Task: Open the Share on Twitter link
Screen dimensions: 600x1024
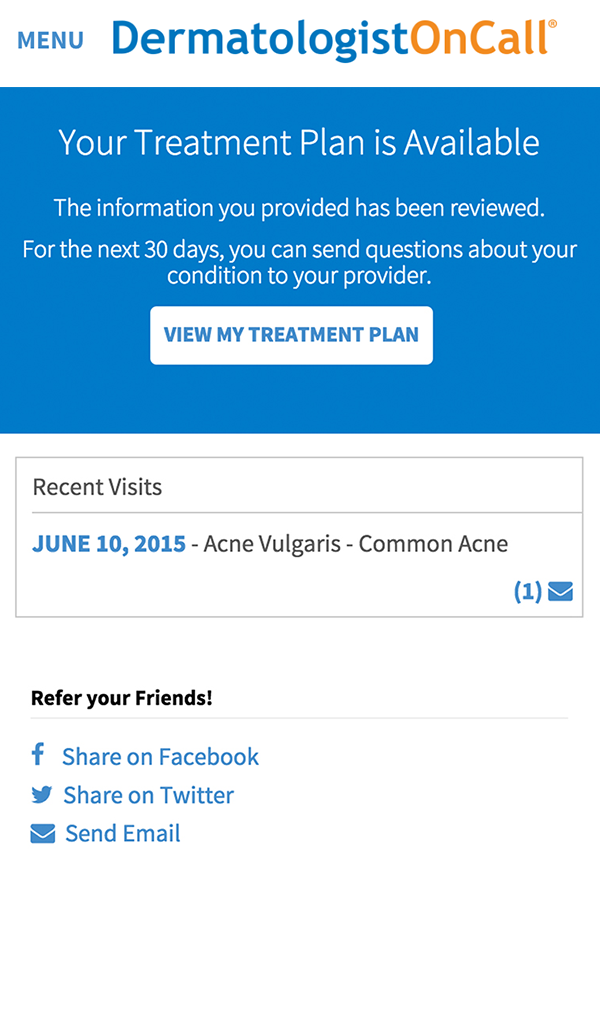Action: [148, 795]
